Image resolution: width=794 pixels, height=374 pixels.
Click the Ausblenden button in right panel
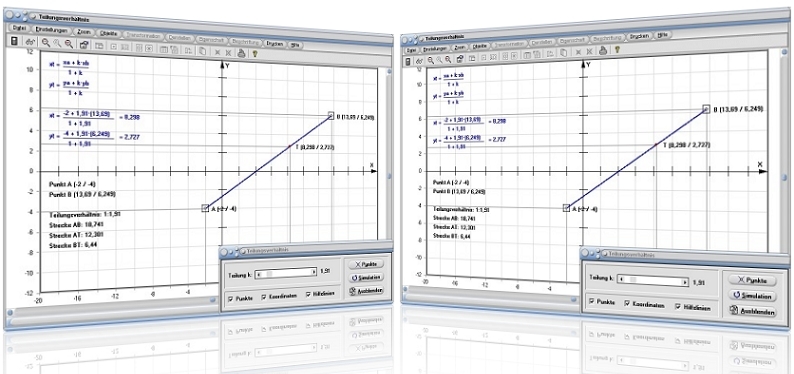coord(753,312)
